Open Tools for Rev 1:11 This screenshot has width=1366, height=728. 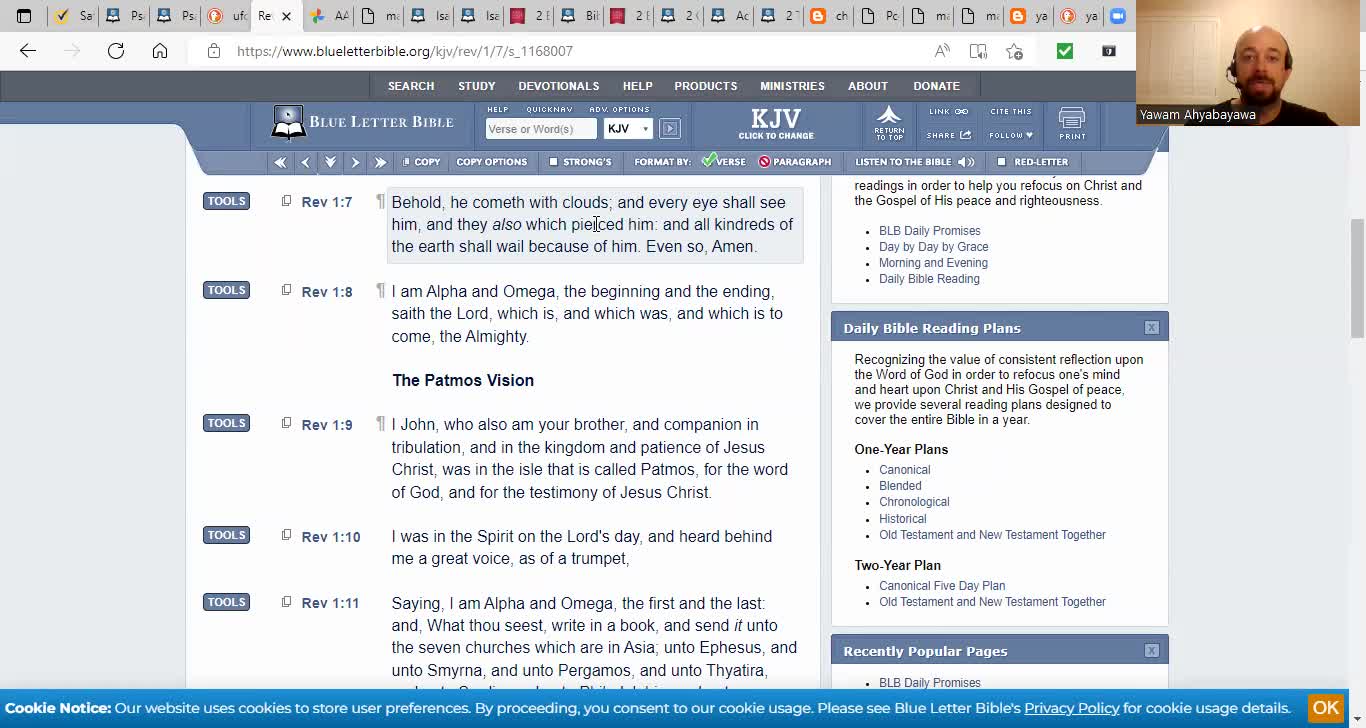(x=226, y=602)
